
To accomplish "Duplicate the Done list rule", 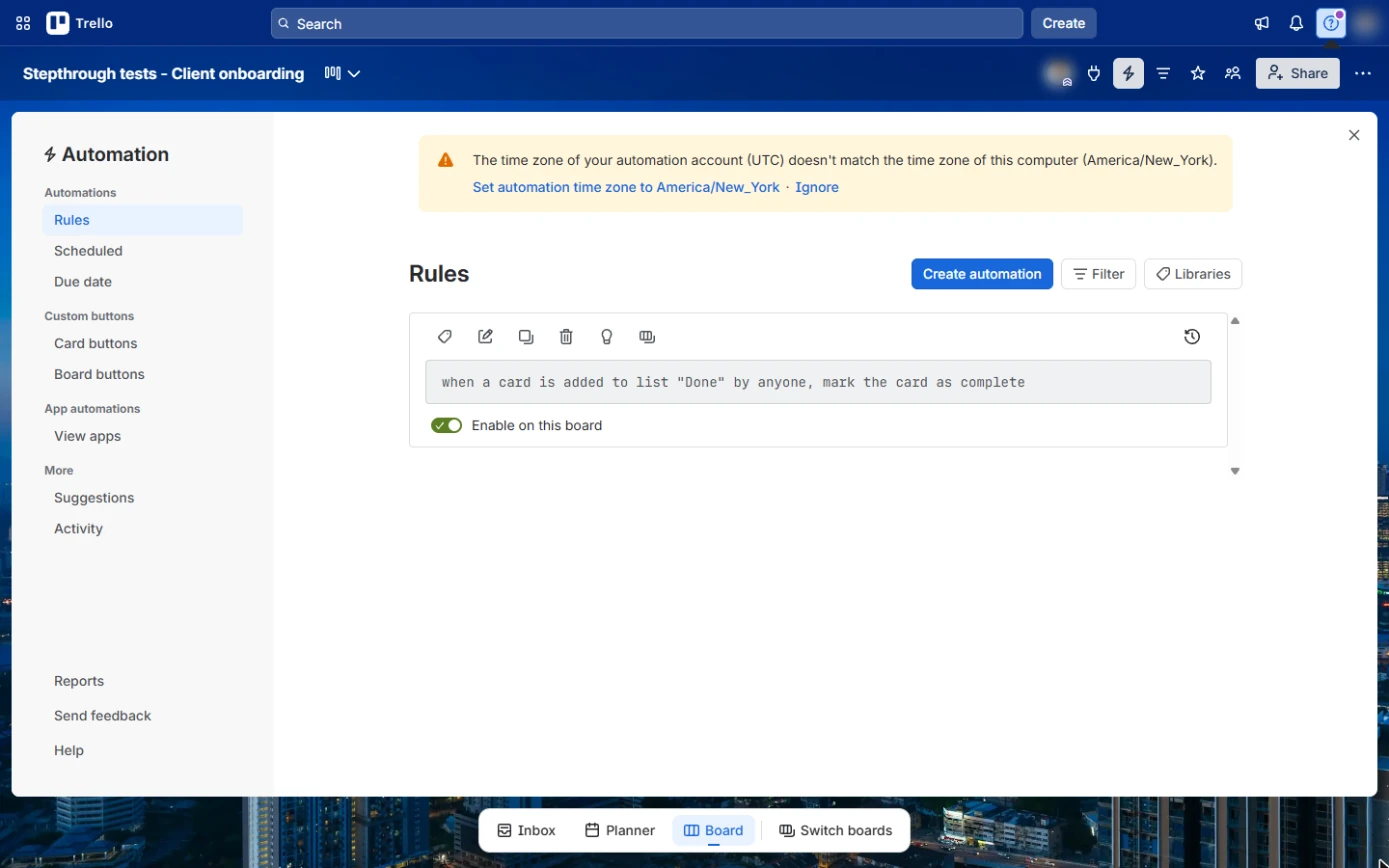I will pos(526,337).
